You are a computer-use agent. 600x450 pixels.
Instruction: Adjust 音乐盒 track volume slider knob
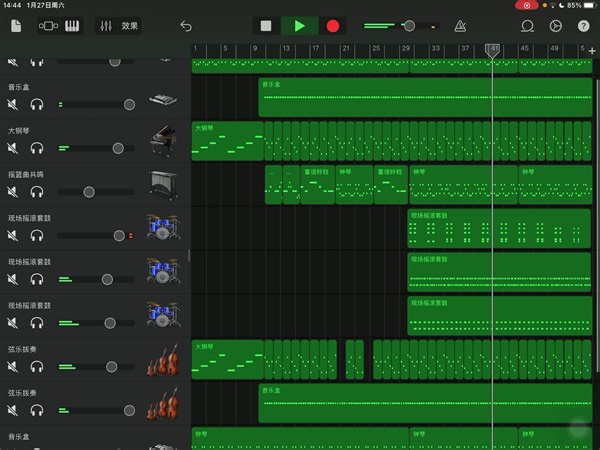(x=129, y=104)
